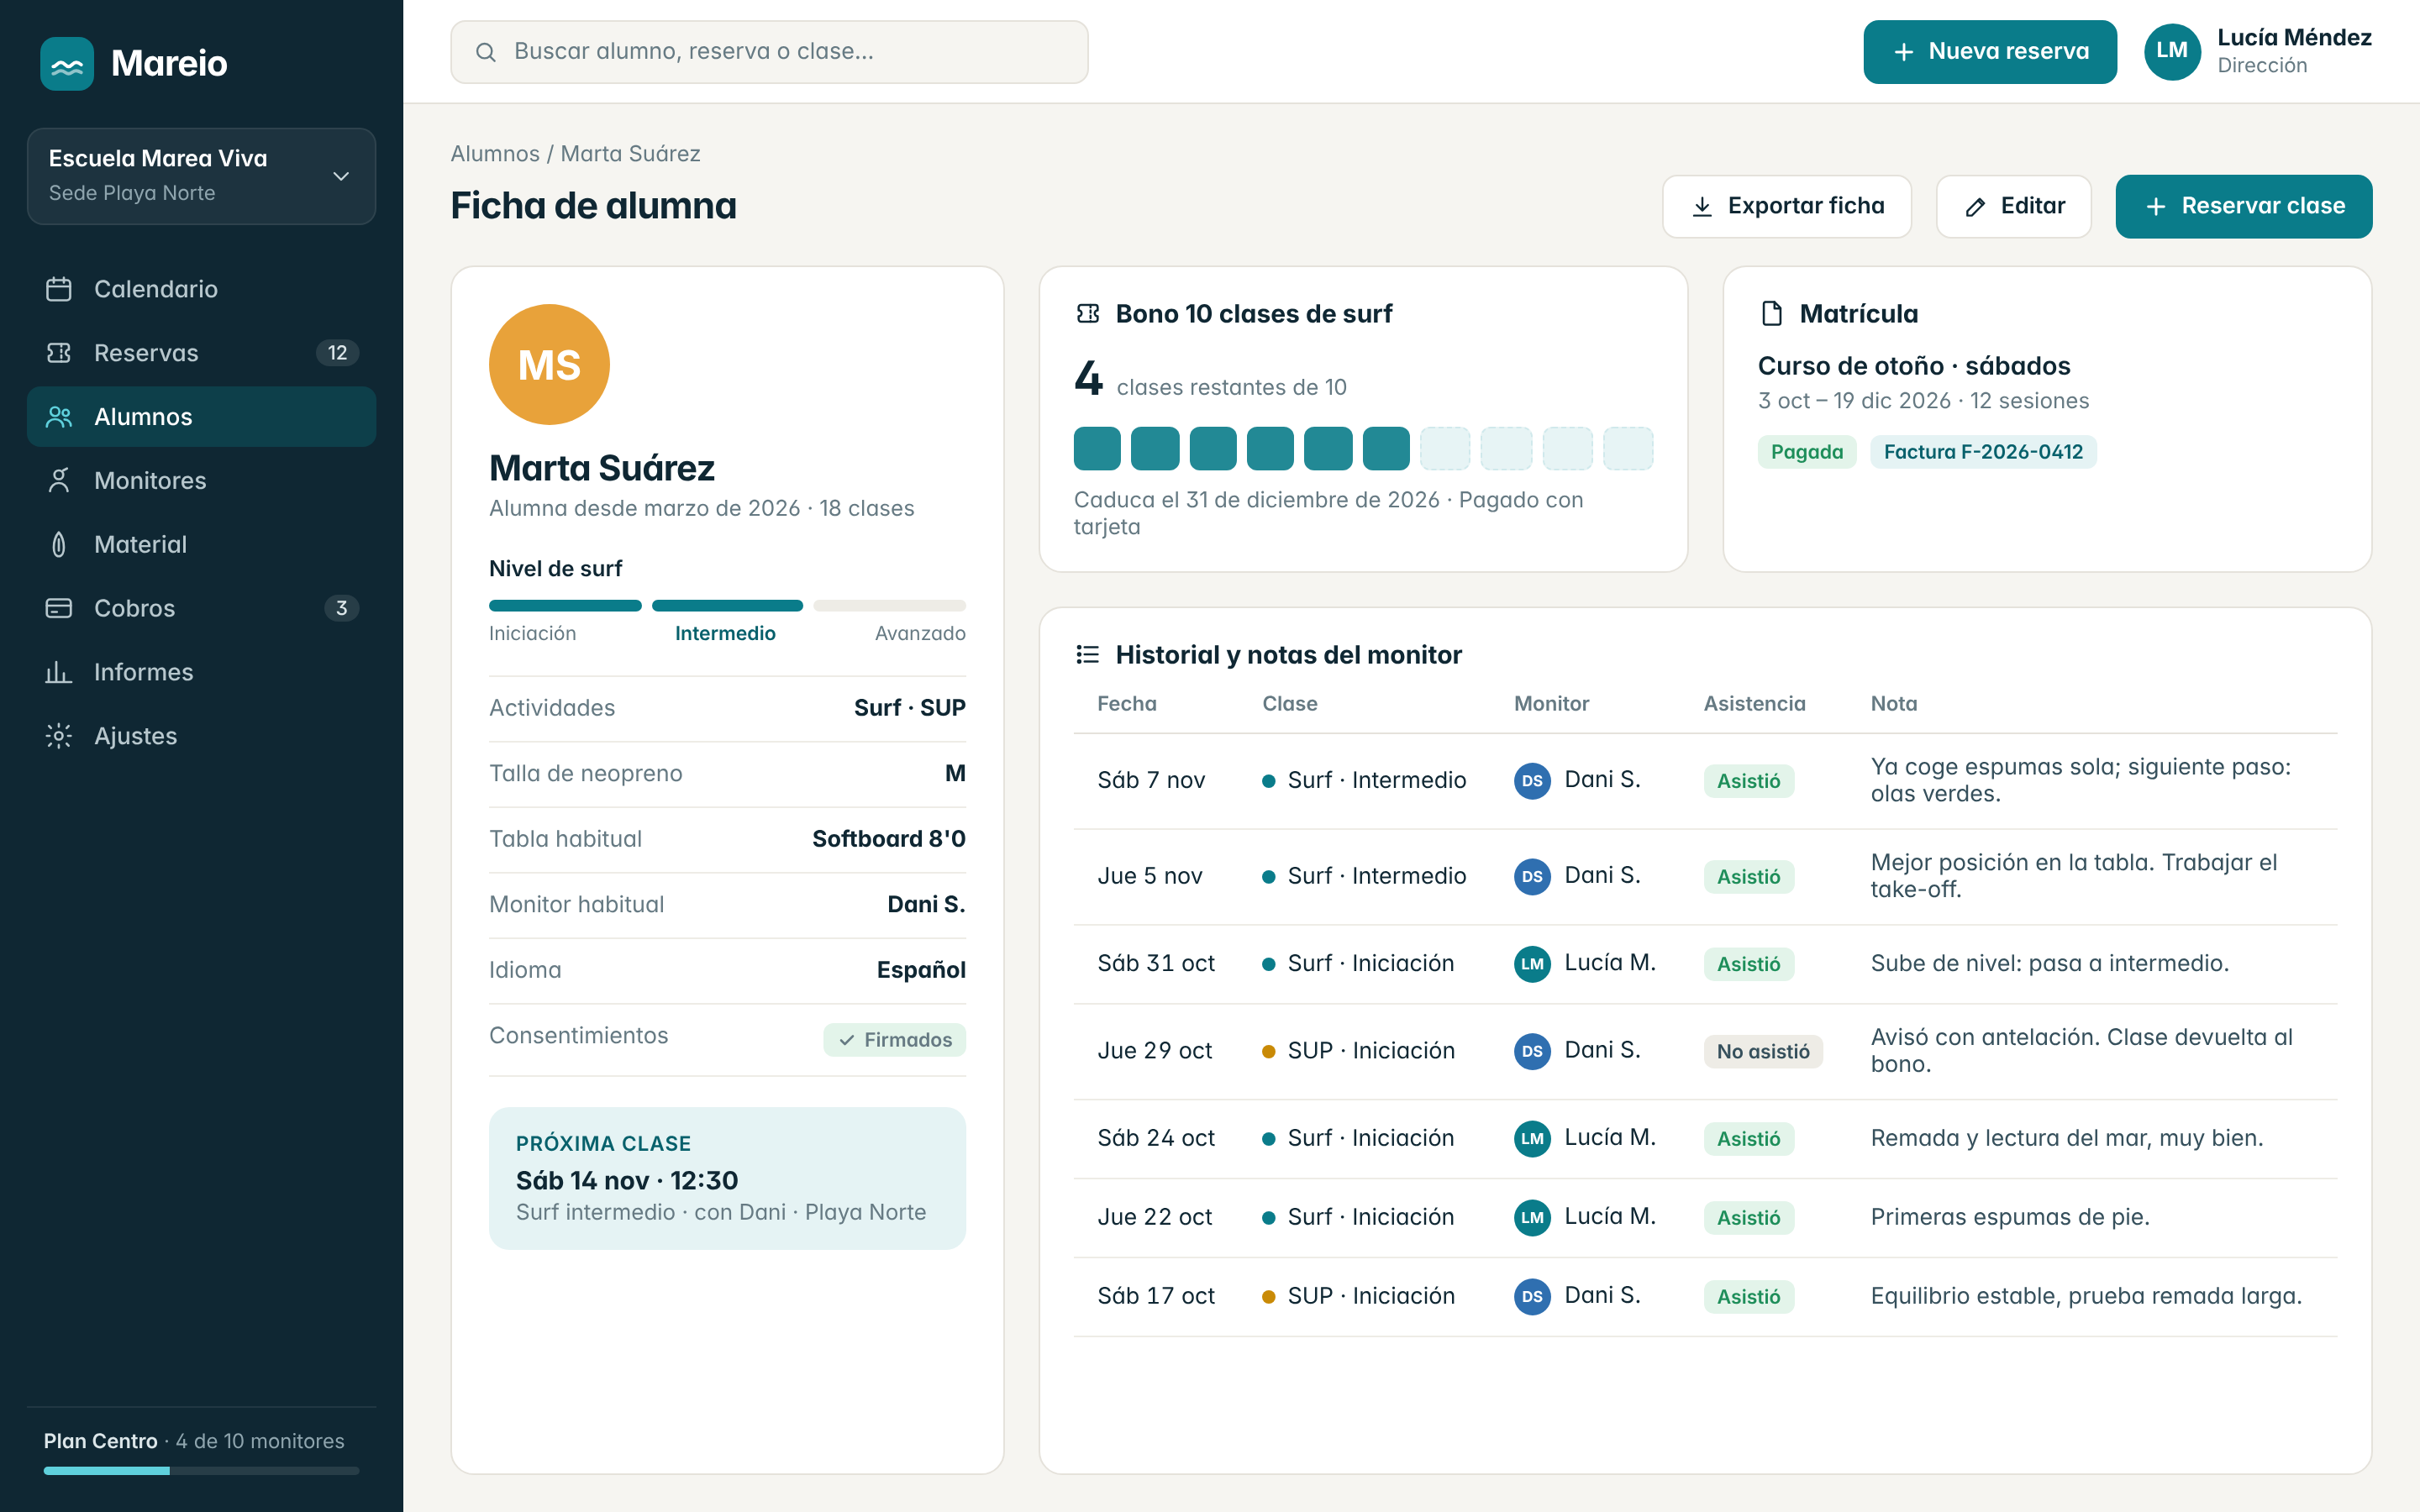Open the Próxima clase Sáb 14 nov card
This screenshot has height=1512, width=2420.
[x=727, y=1178]
